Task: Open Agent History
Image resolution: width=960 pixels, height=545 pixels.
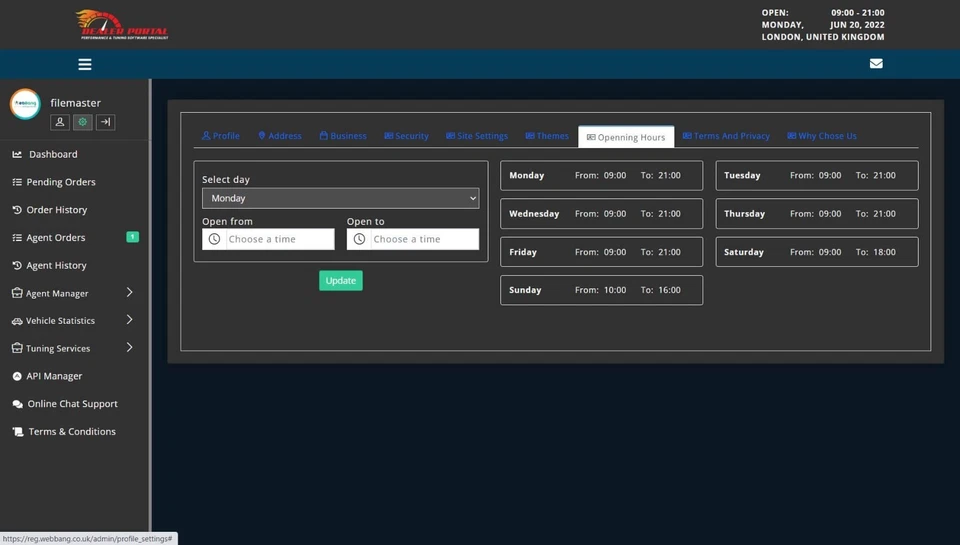Action: [56, 265]
